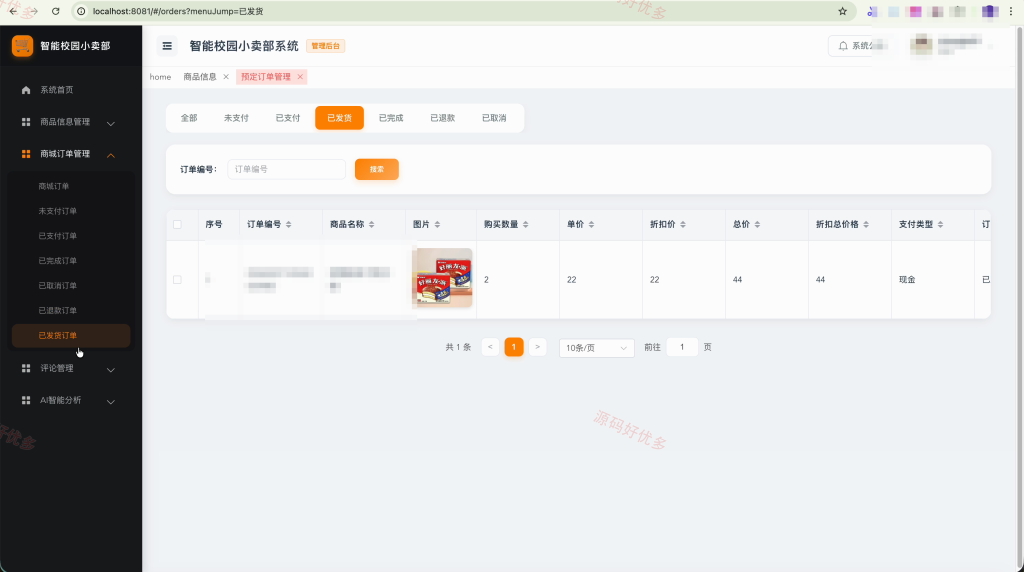
Task: Open 已完成订单 in sidebar
Action: [71, 261]
